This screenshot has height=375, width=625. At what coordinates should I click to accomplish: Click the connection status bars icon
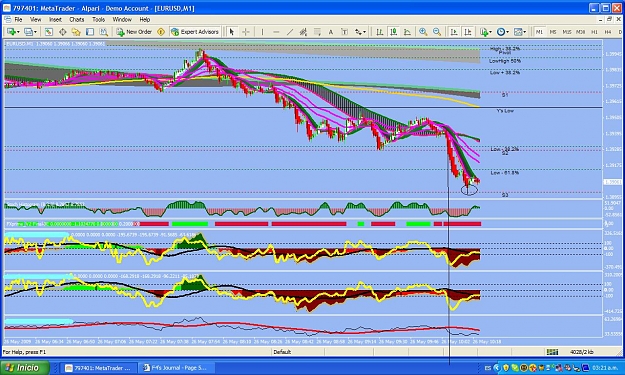click(552, 352)
